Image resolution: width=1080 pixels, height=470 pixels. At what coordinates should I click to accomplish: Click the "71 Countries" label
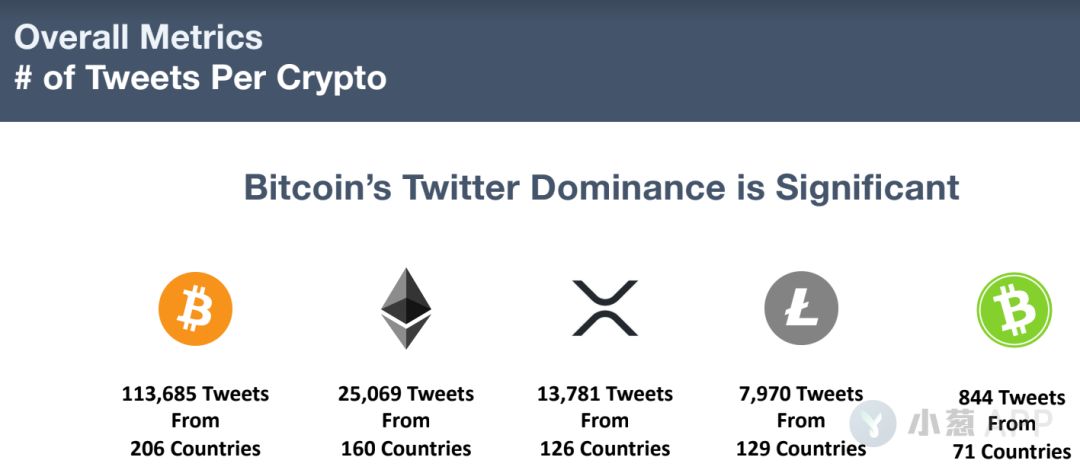1012,452
